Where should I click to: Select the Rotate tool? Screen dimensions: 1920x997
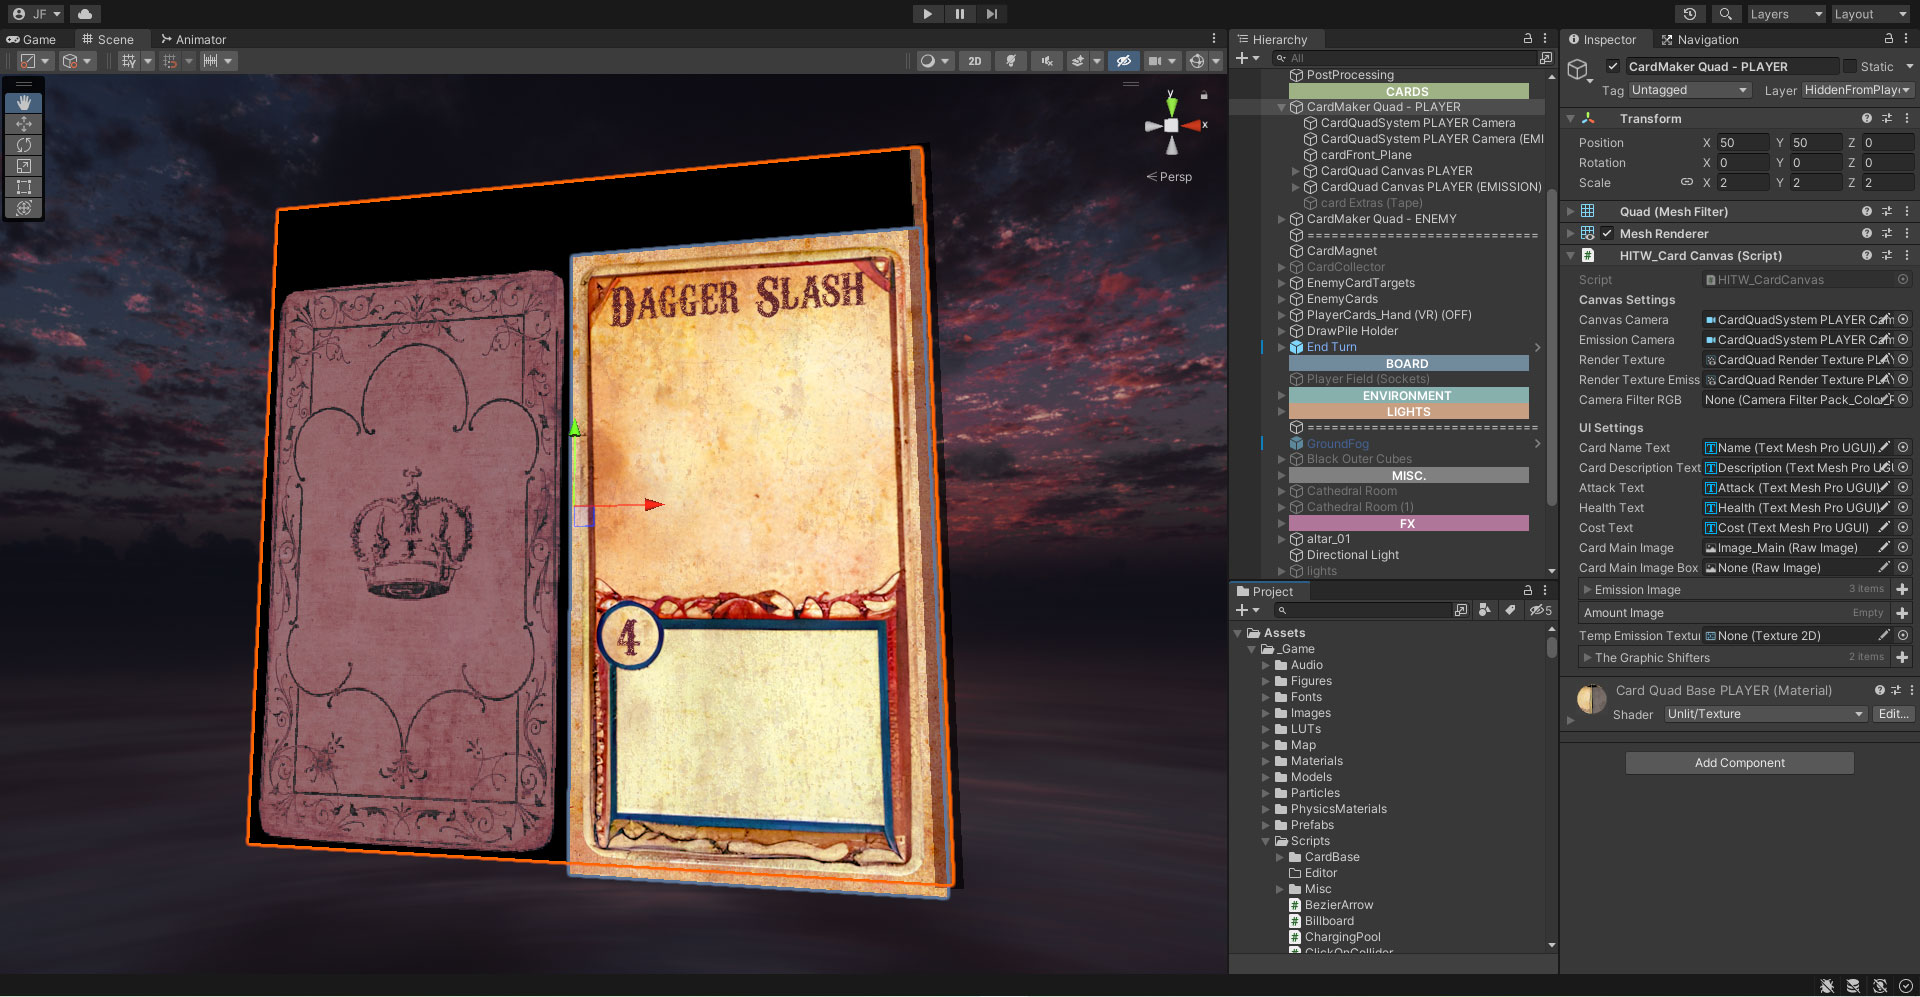point(24,145)
